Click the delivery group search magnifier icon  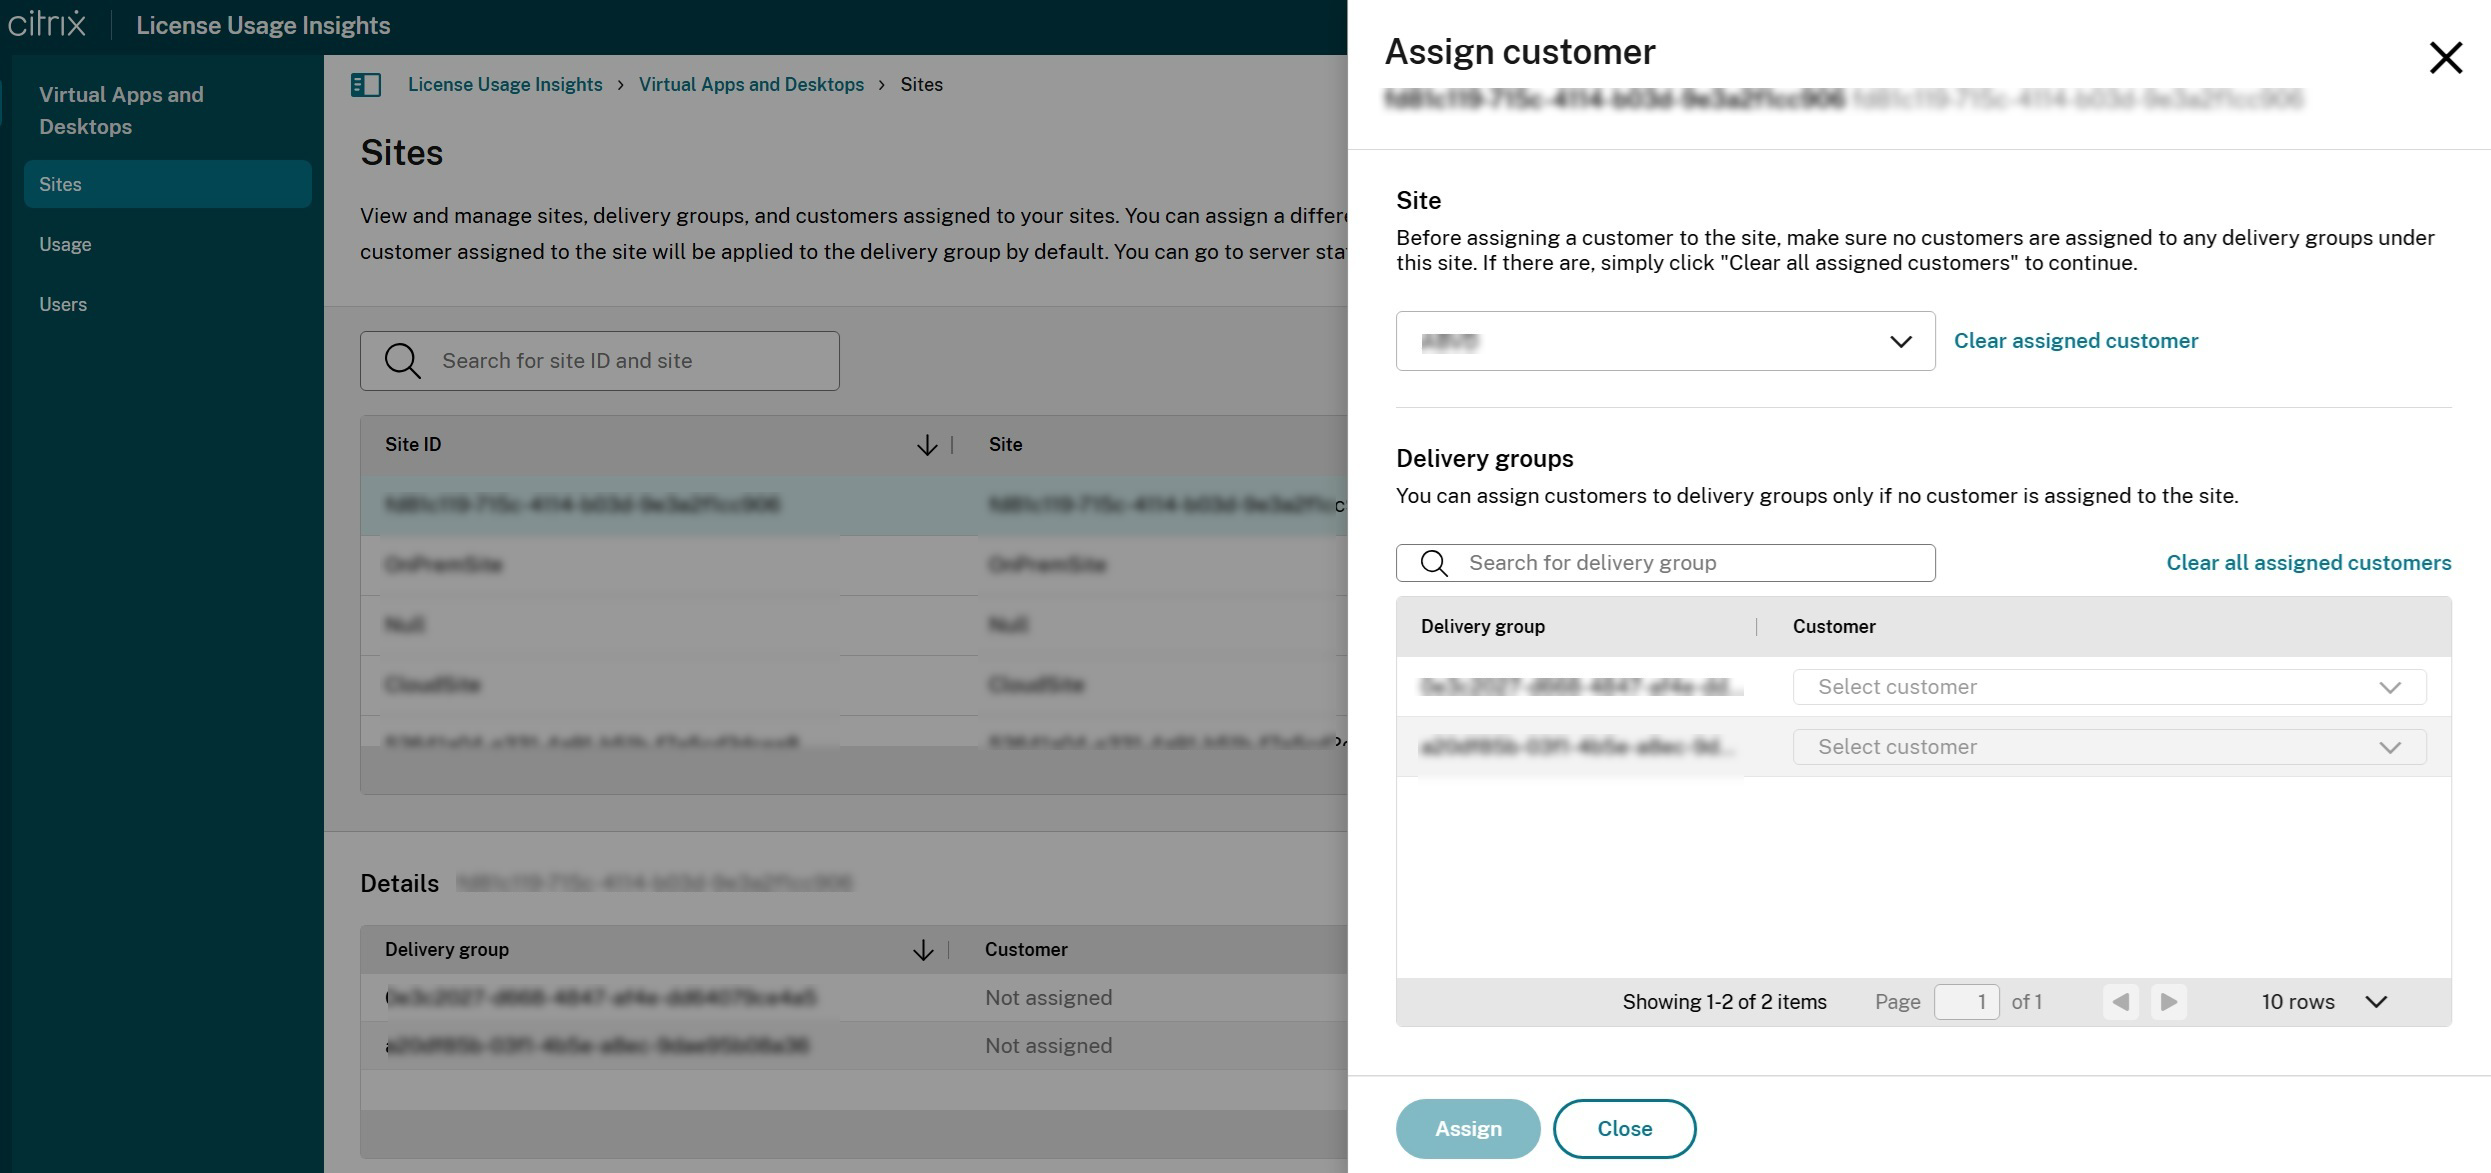pyautogui.click(x=1434, y=563)
